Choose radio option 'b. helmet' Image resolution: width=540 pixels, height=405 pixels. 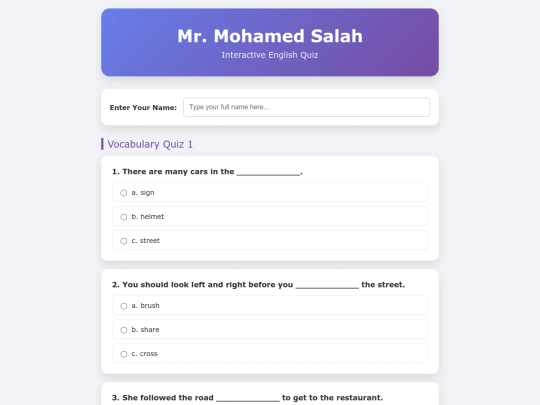click(x=124, y=217)
